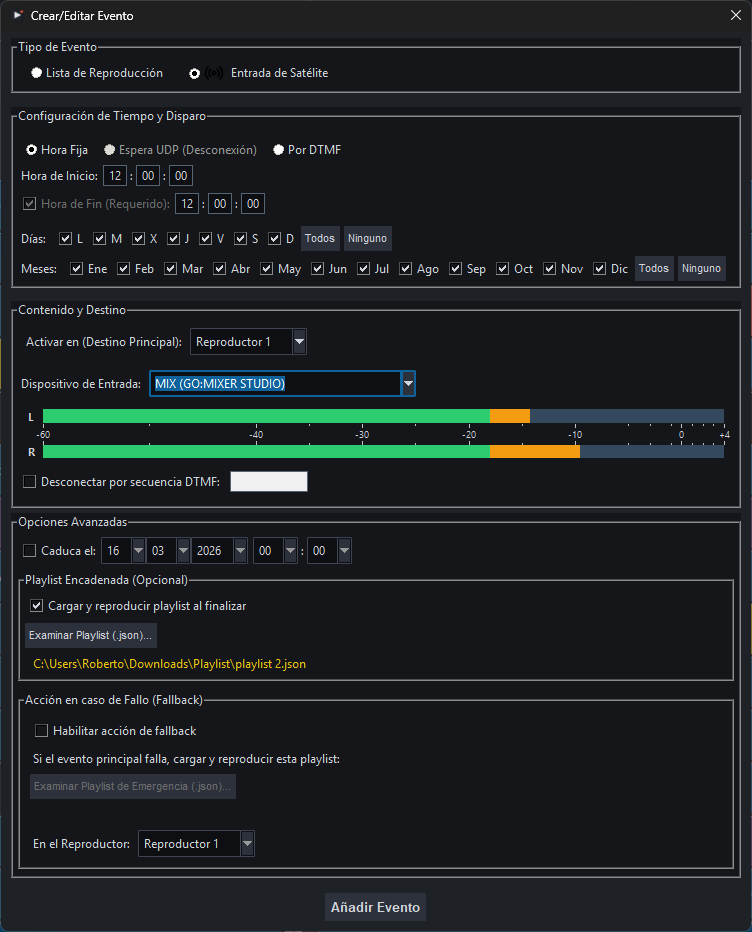This screenshot has width=752, height=932.
Task: Toggle the May month checkbox
Action: pos(266,269)
